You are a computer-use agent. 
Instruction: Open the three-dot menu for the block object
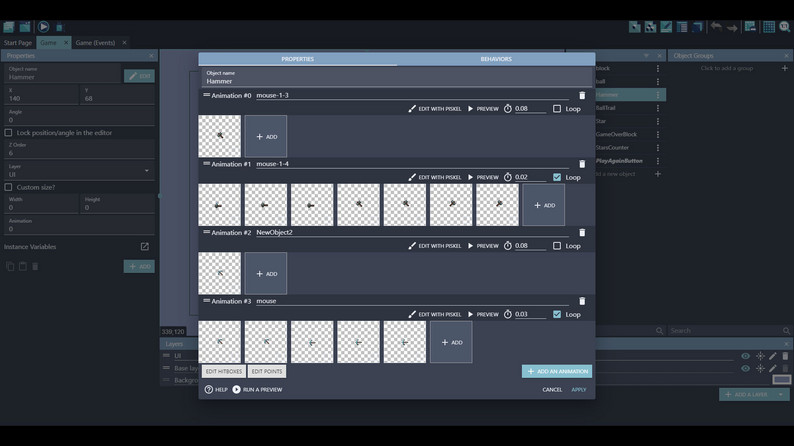658,68
